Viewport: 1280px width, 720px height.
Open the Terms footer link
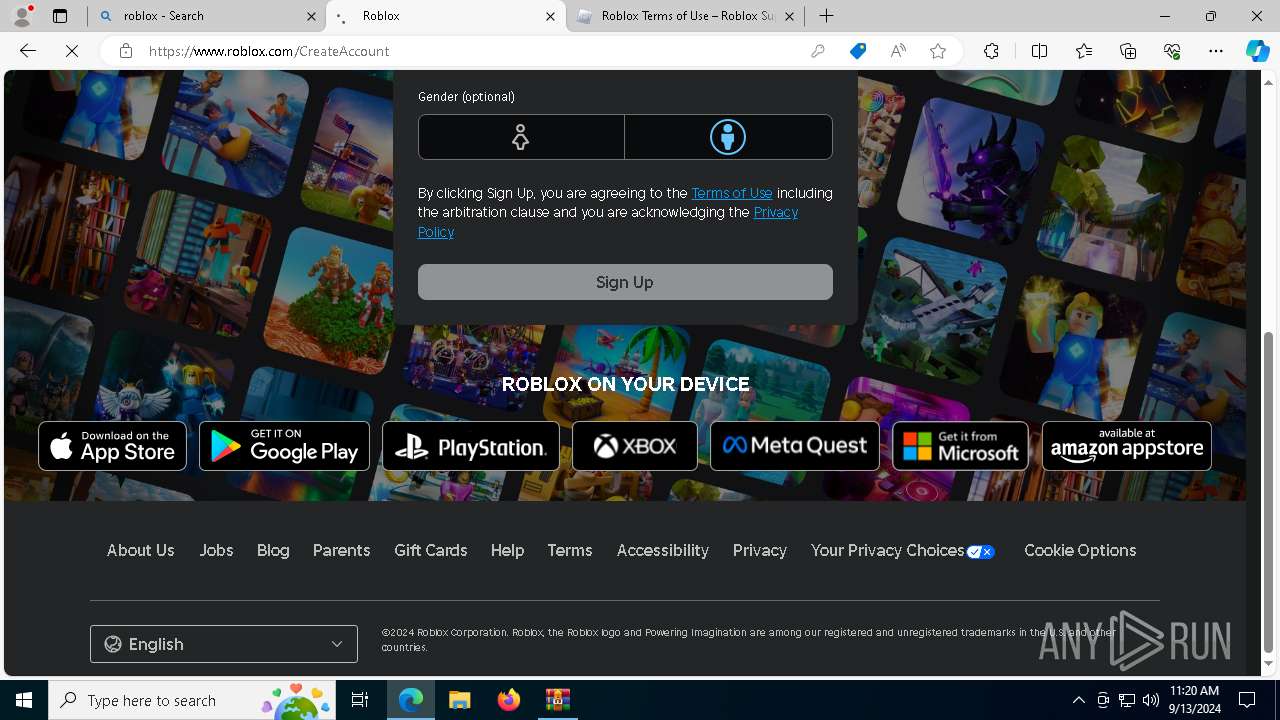coord(570,551)
